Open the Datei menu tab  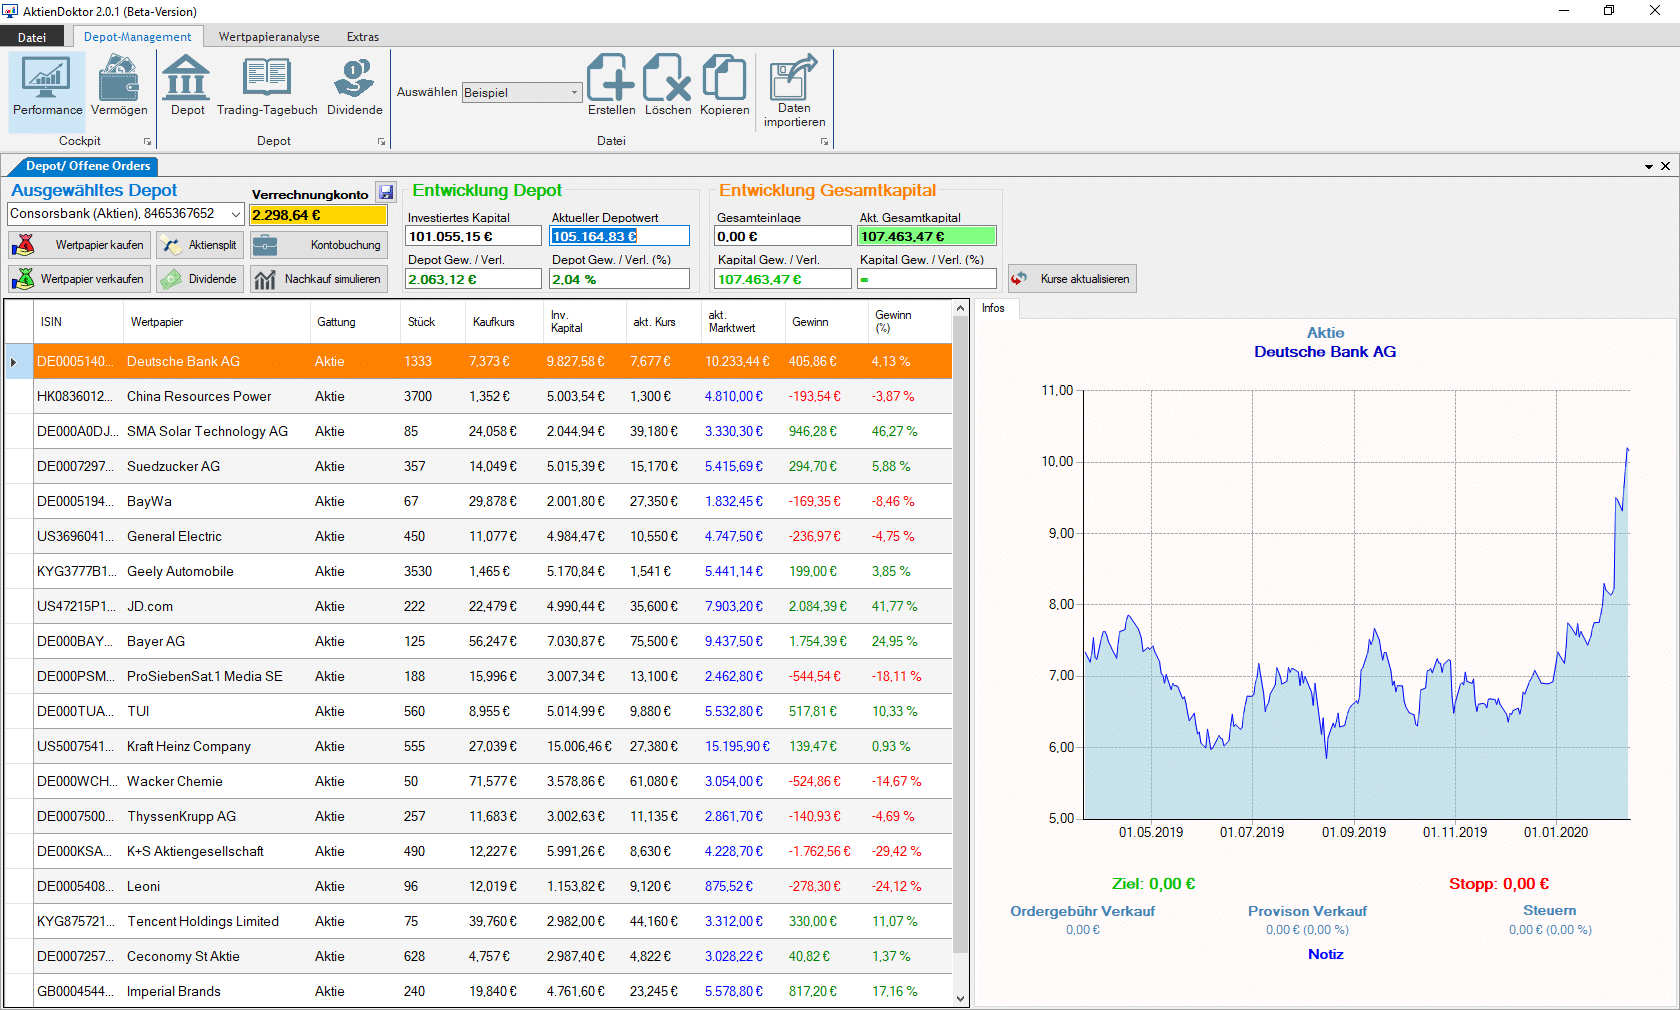(x=32, y=37)
